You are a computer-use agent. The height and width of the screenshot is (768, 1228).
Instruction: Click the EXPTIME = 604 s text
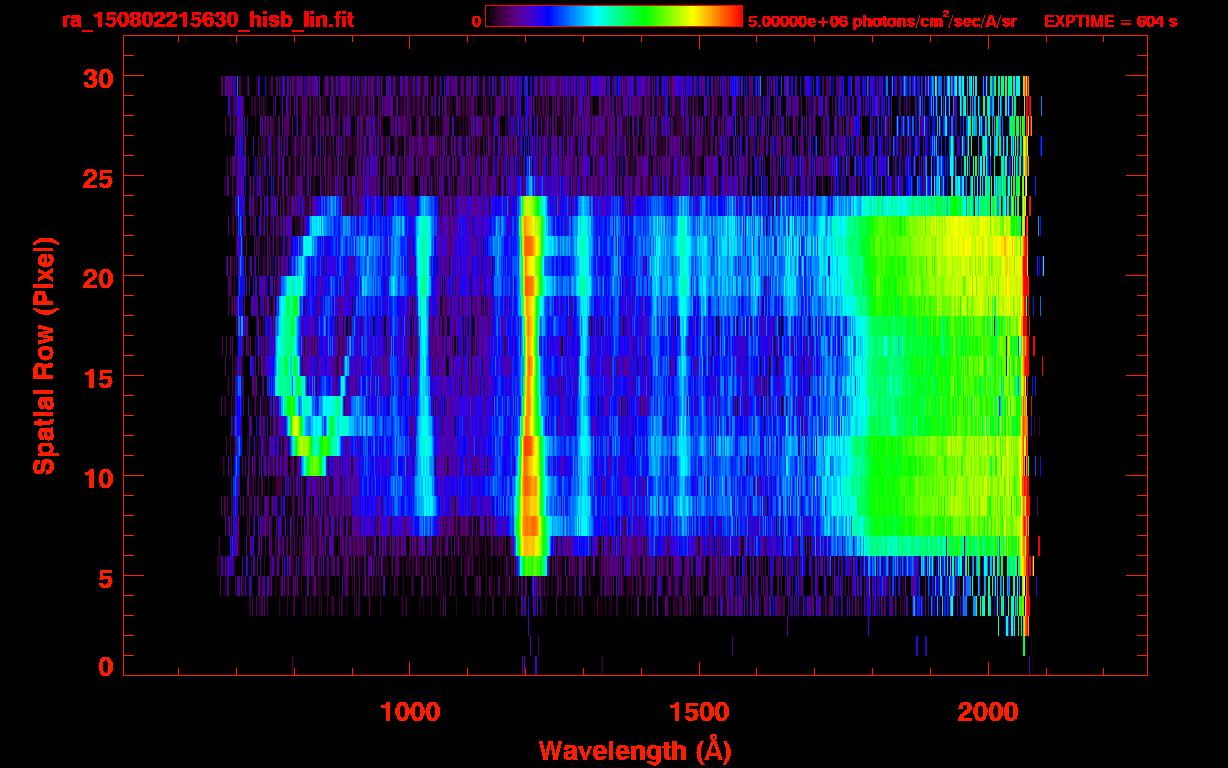tap(1110, 21)
